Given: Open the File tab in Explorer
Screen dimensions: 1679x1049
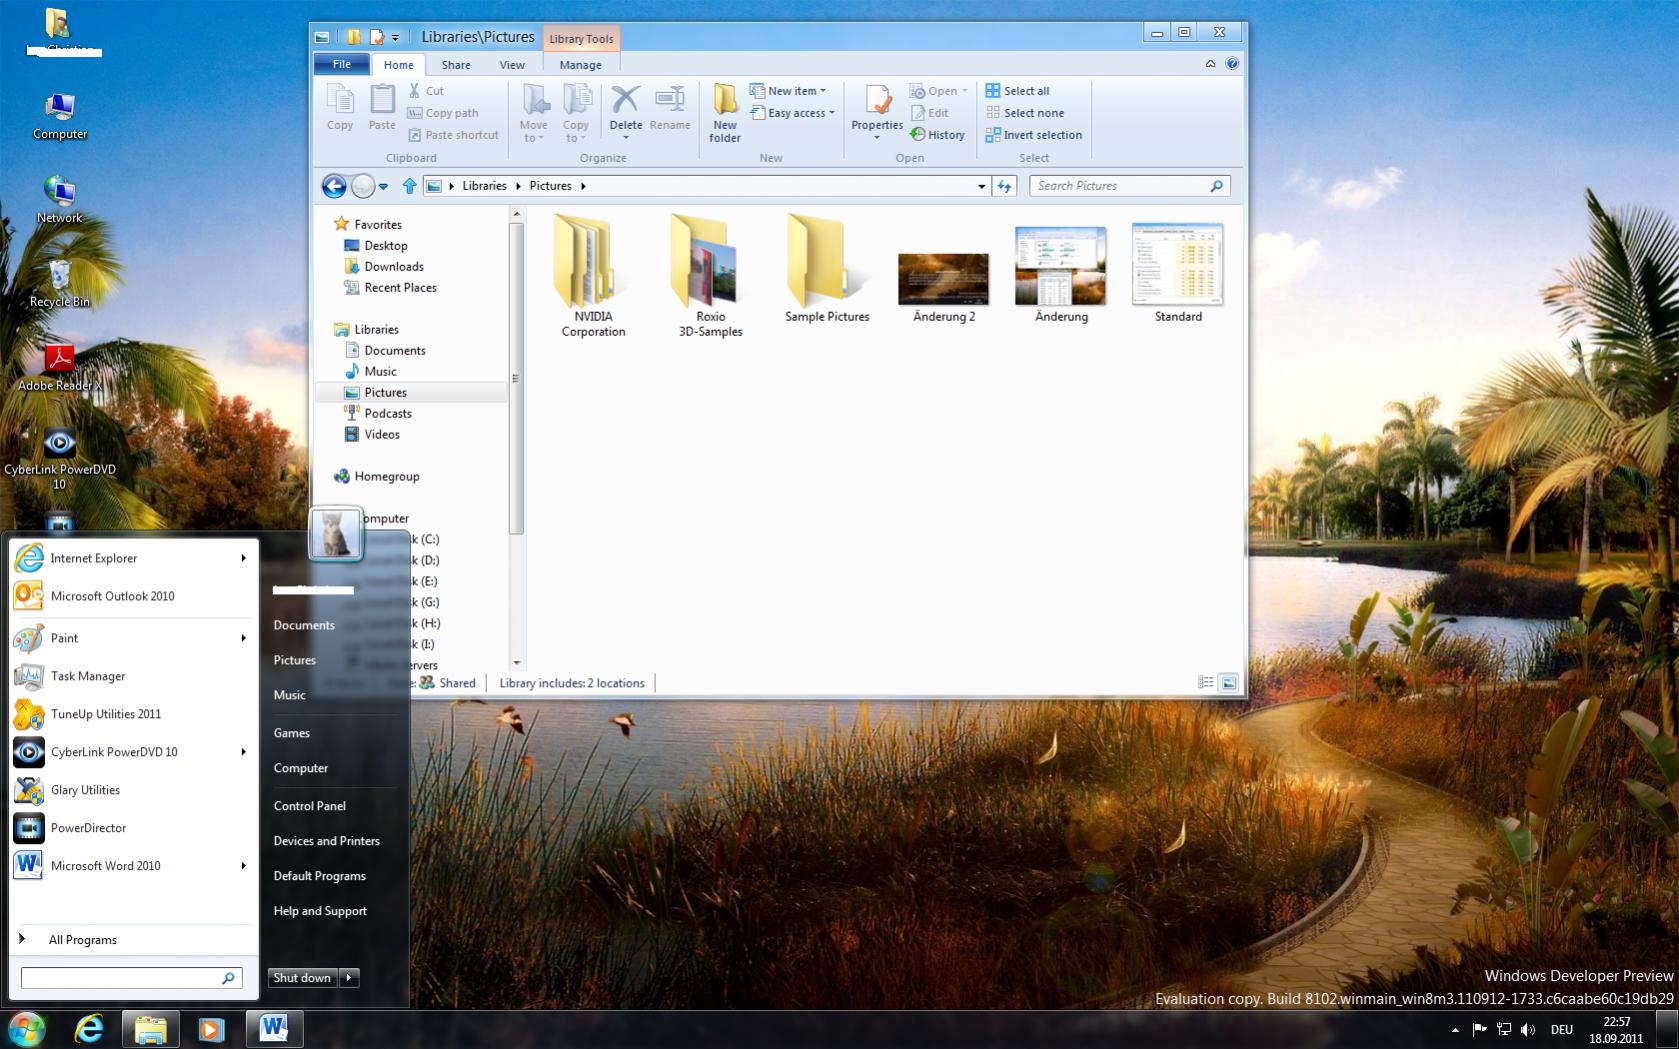Looking at the screenshot, I should coord(342,64).
